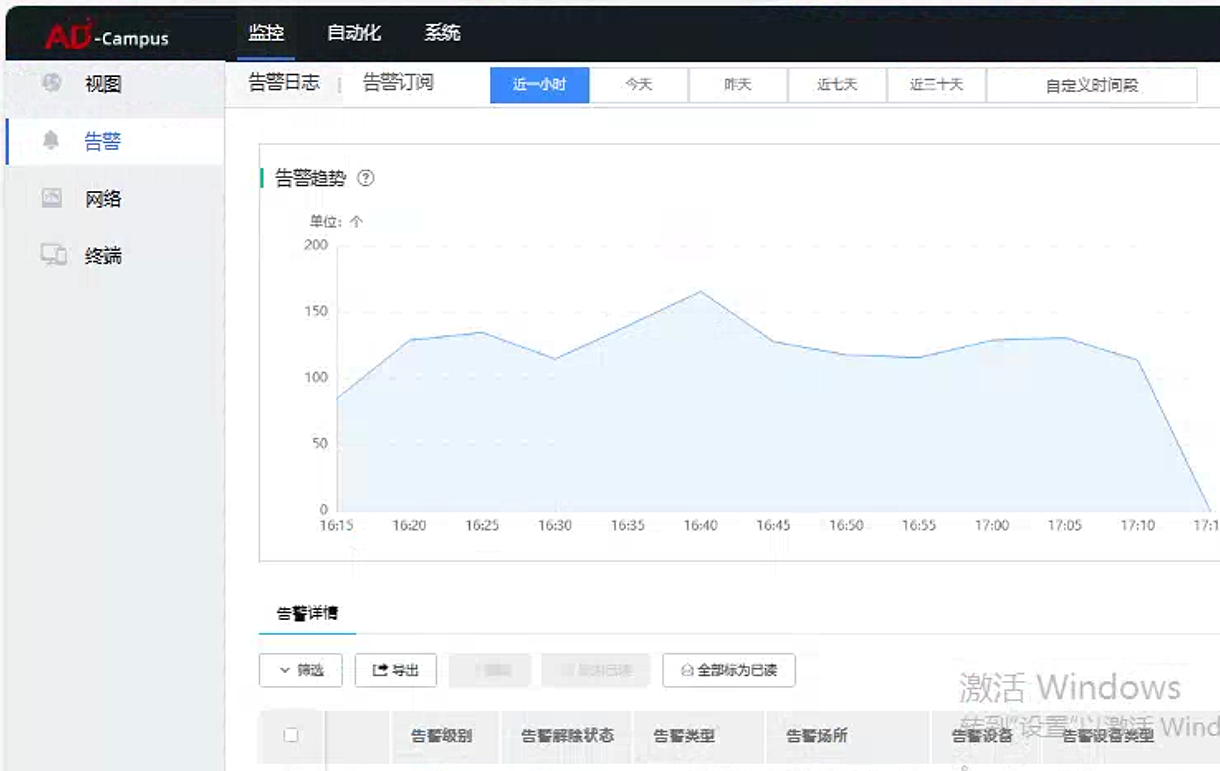Select the 告警日志 tab
1220x771 pixels.
(x=284, y=83)
